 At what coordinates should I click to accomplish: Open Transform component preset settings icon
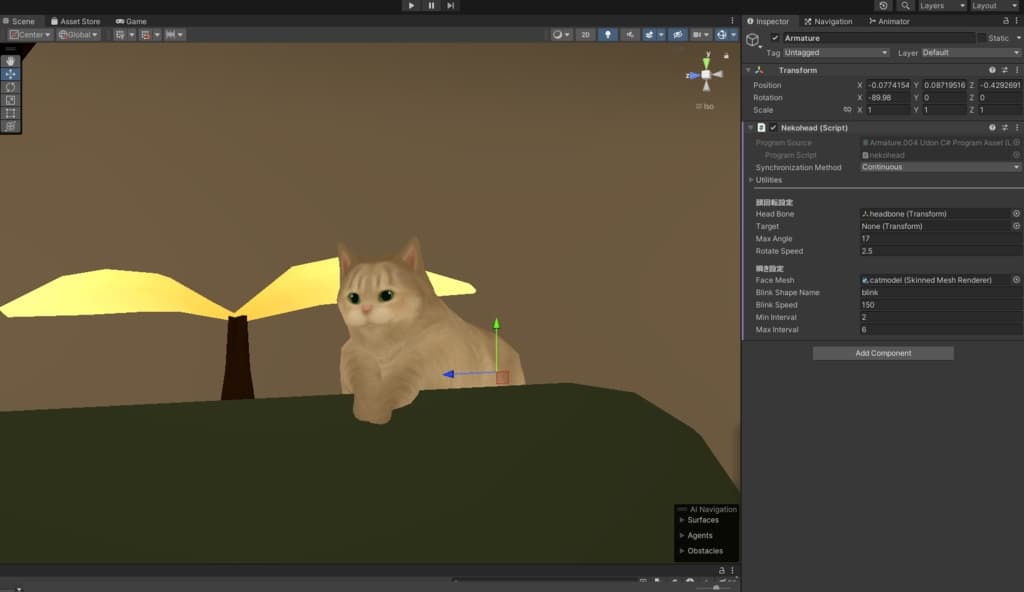(x=1005, y=70)
